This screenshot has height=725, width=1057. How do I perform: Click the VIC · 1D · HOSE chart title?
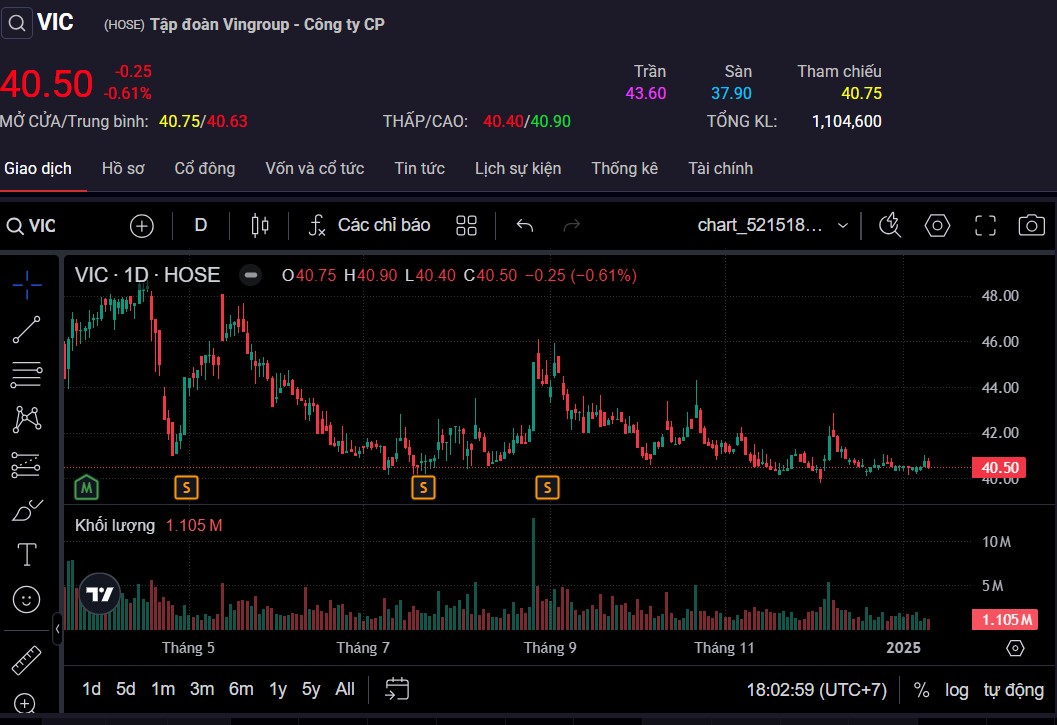click(x=147, y=275)
